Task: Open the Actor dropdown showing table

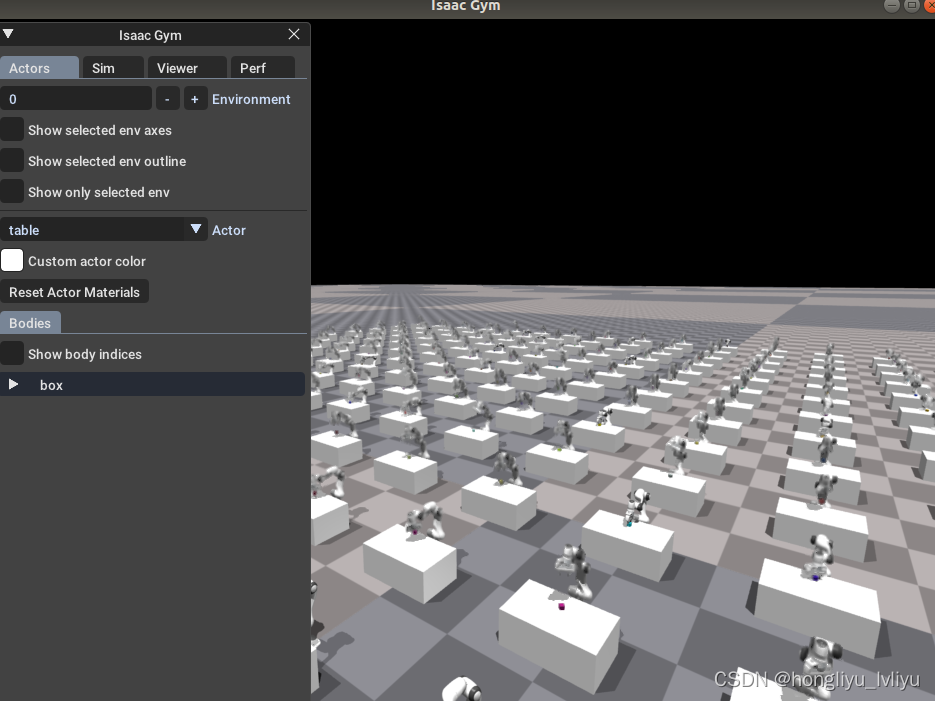Action: [104, 229]
